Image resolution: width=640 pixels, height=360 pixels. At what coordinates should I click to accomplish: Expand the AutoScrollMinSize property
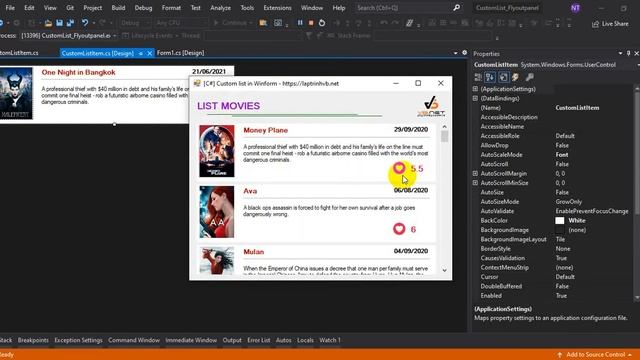point(475,182)
